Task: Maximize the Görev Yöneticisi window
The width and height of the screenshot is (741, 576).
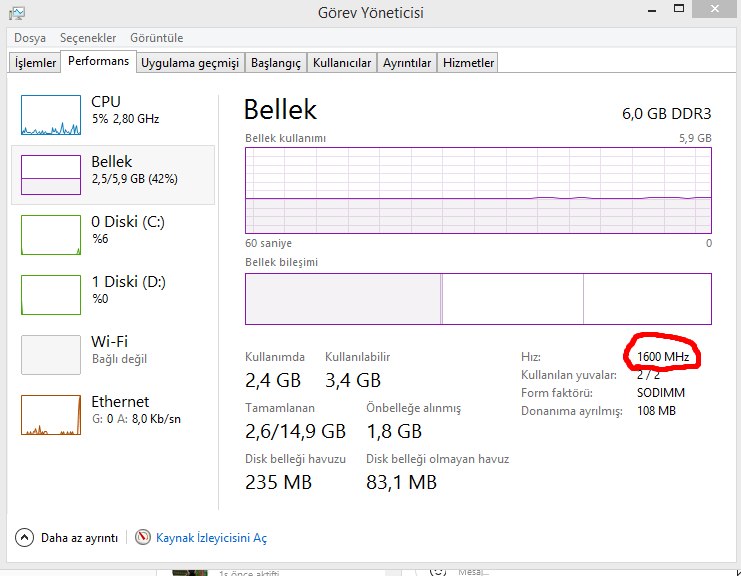Action: 679,9
